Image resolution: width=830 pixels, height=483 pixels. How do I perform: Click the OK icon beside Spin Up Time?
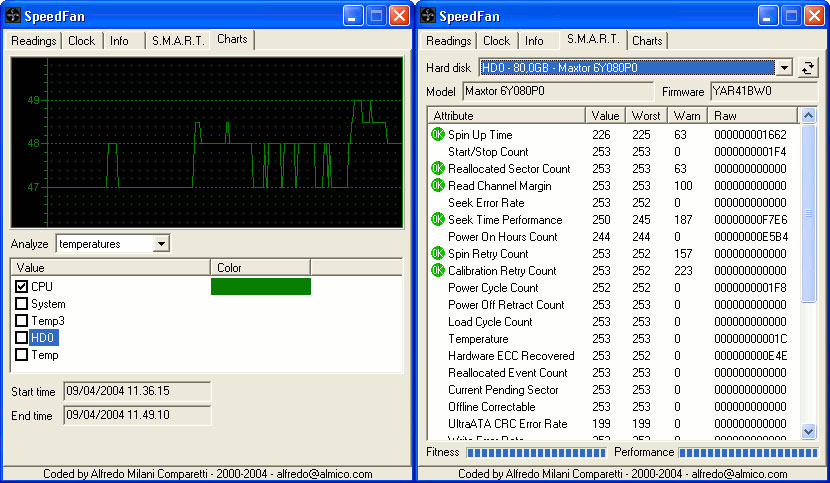click(x=437, y=134)
